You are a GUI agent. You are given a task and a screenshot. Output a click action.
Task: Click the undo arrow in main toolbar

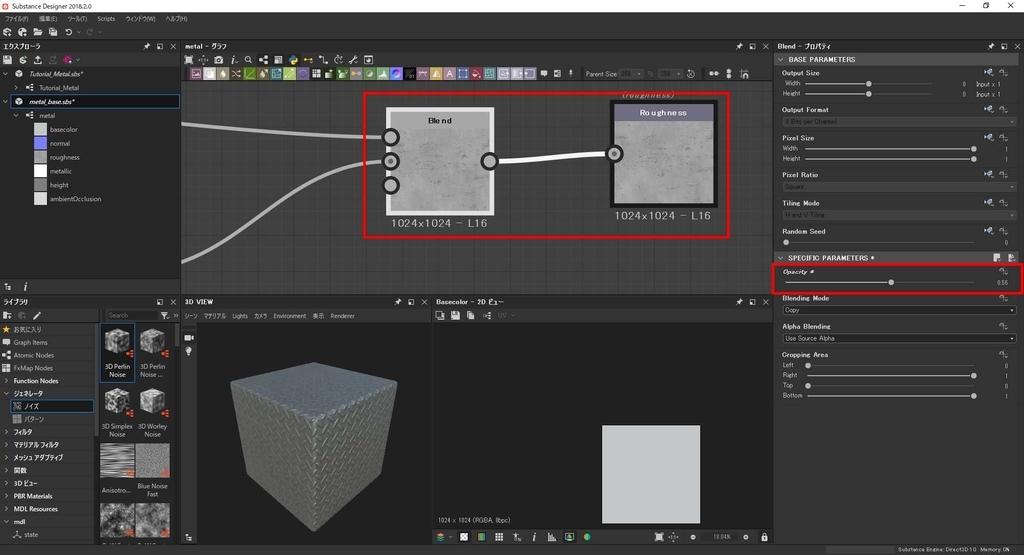click(68, 32)
